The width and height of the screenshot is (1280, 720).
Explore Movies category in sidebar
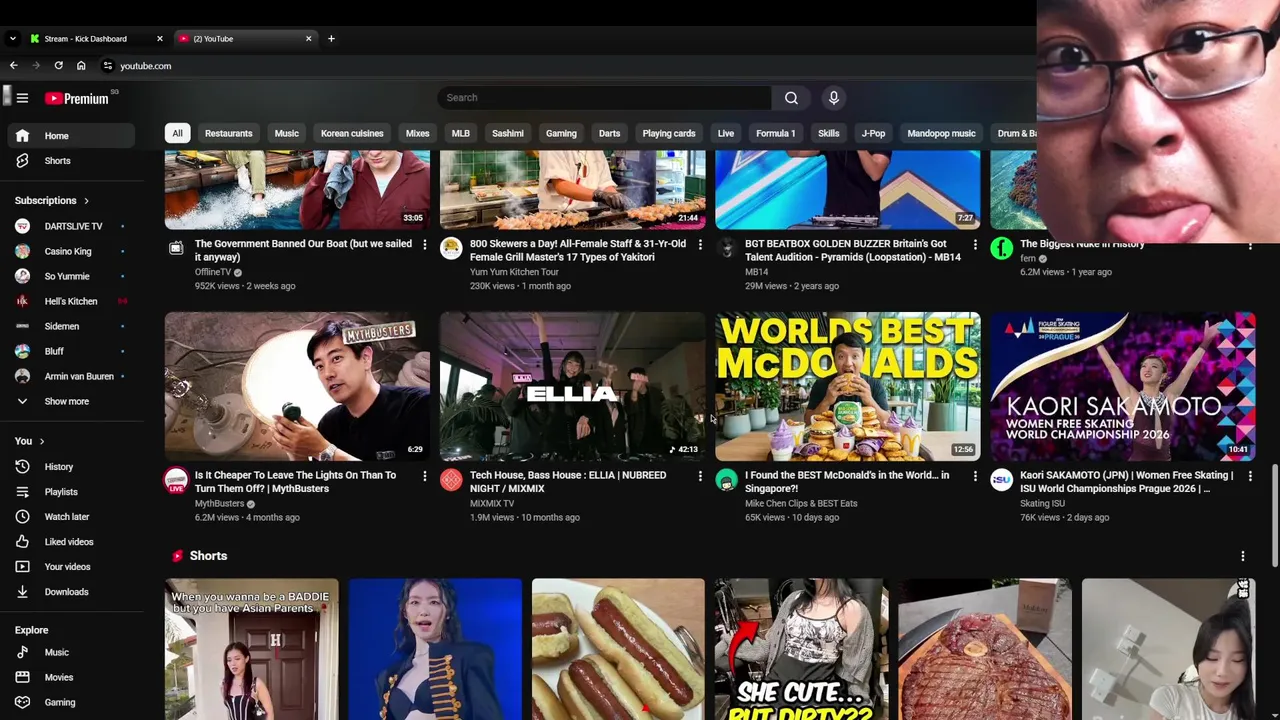tap(70, 677)
